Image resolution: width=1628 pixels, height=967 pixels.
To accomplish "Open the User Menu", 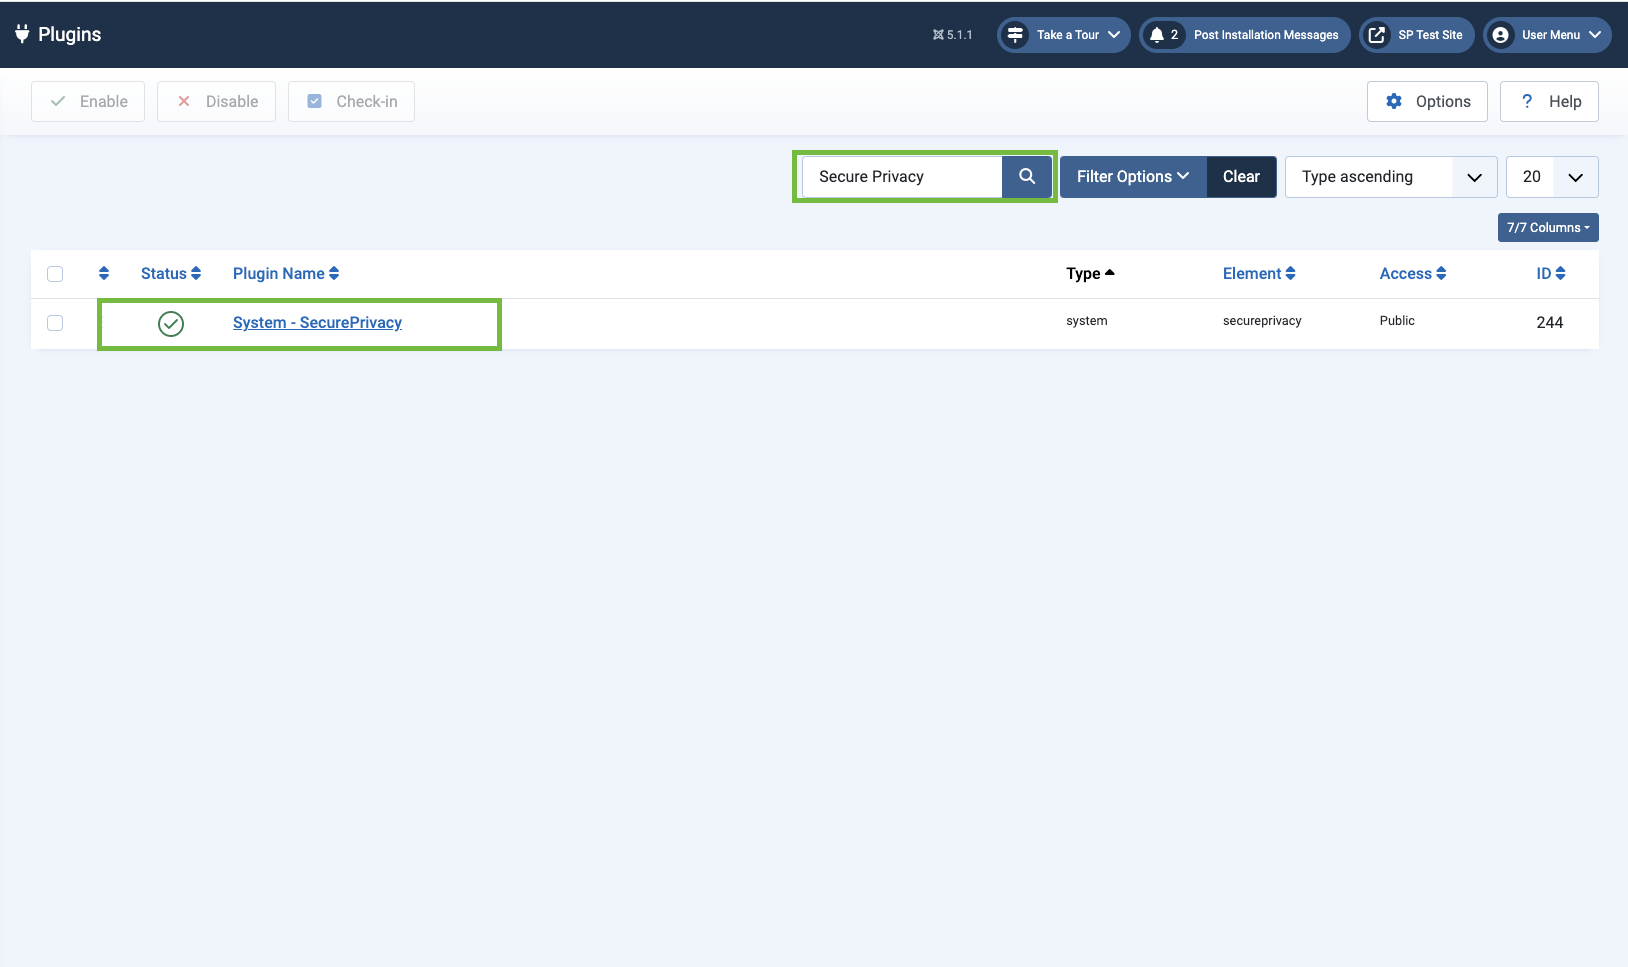I will click(1547, 35).
